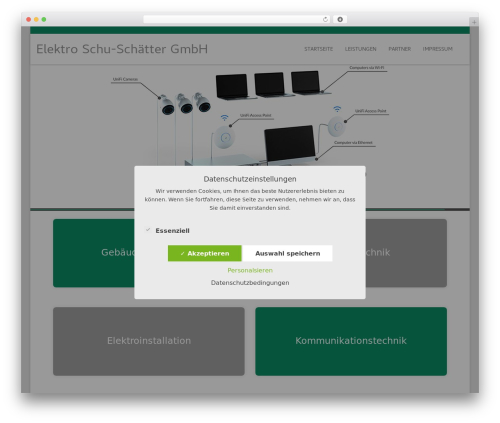This screenshot has height=423, width=500.
Task: Click the browser address bar
Action: pyautogui.click(x=236, y=19)
